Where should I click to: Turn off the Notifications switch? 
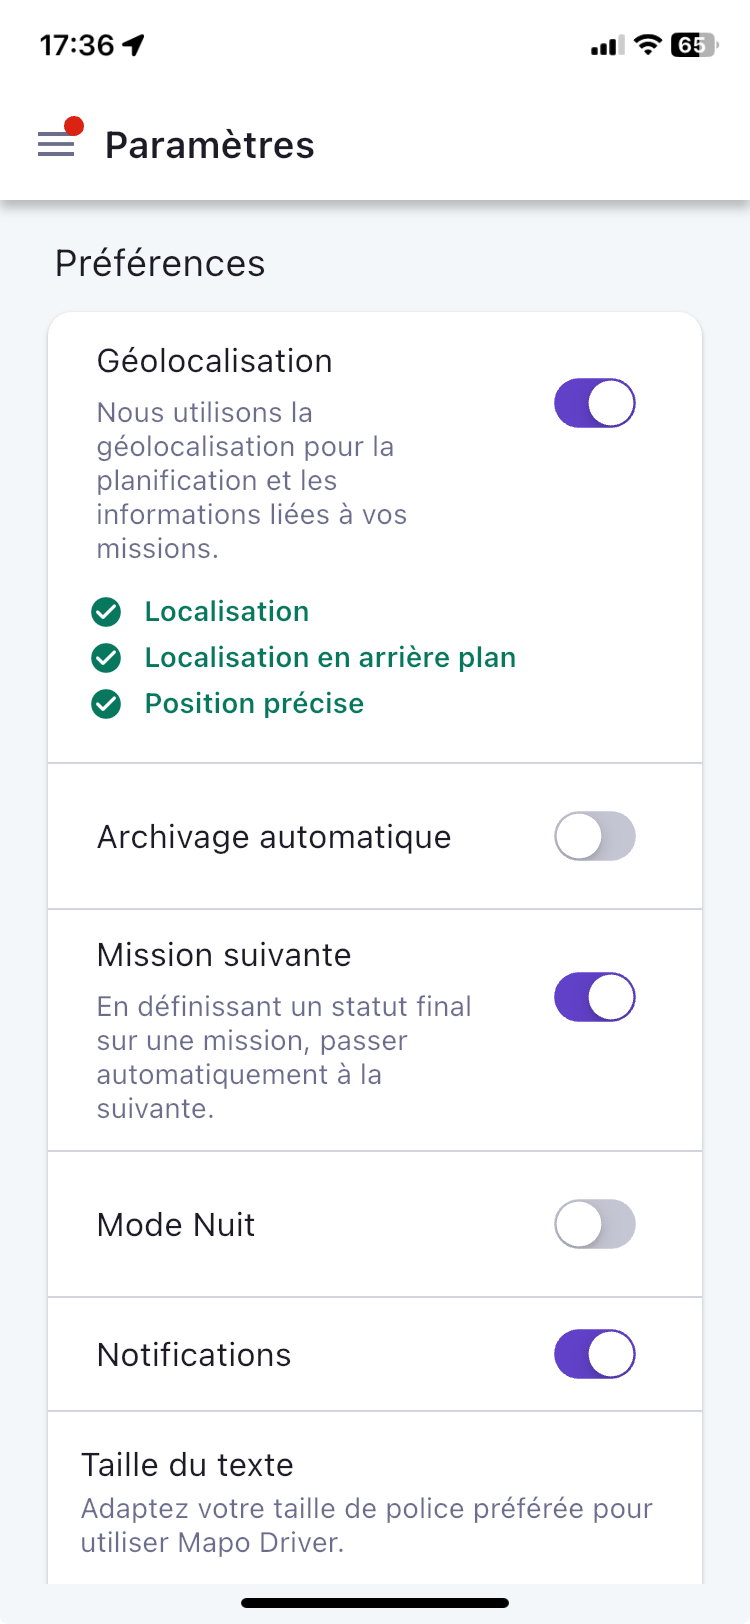(x=595, y=1355)
